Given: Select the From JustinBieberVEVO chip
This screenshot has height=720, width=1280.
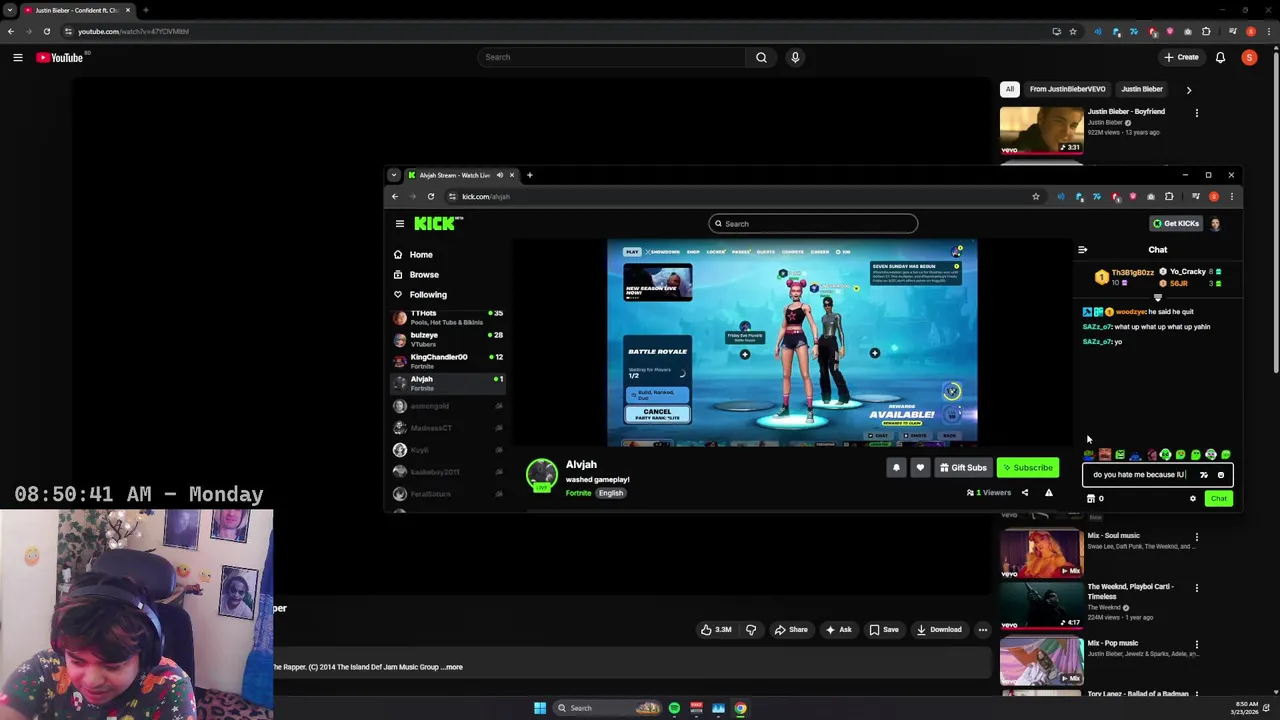Looking at the screenshot, I should 1067,89.
